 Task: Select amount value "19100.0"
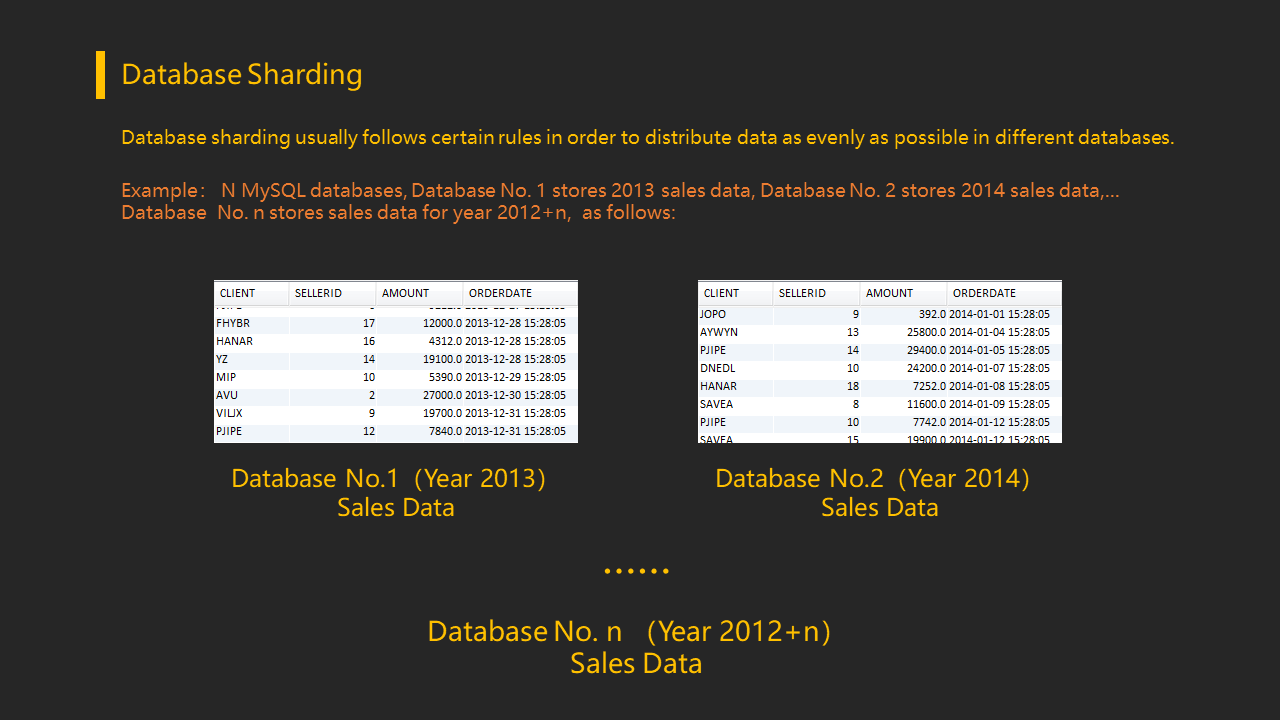click(440, 359)
